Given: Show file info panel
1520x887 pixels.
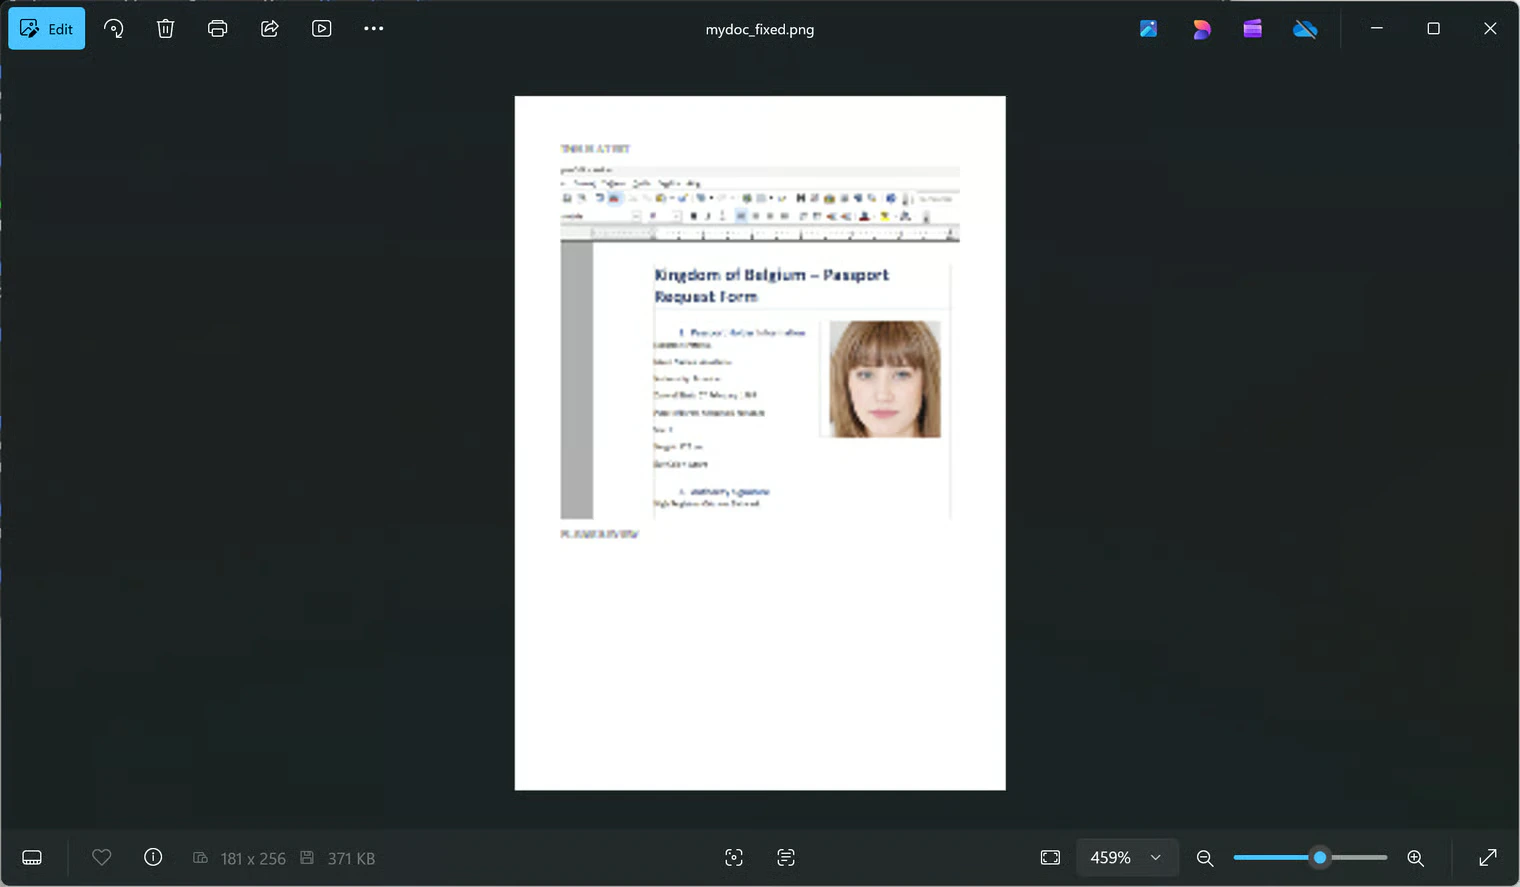Looking at the screenshot, I should pyautogui.click(x=153, y=858).
